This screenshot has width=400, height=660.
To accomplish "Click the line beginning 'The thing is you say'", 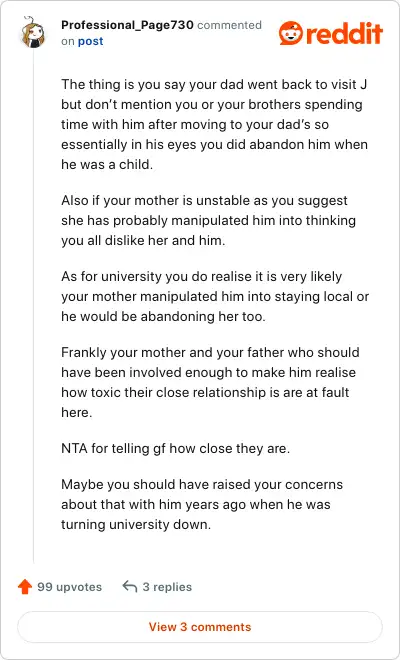I will point(214,84).
